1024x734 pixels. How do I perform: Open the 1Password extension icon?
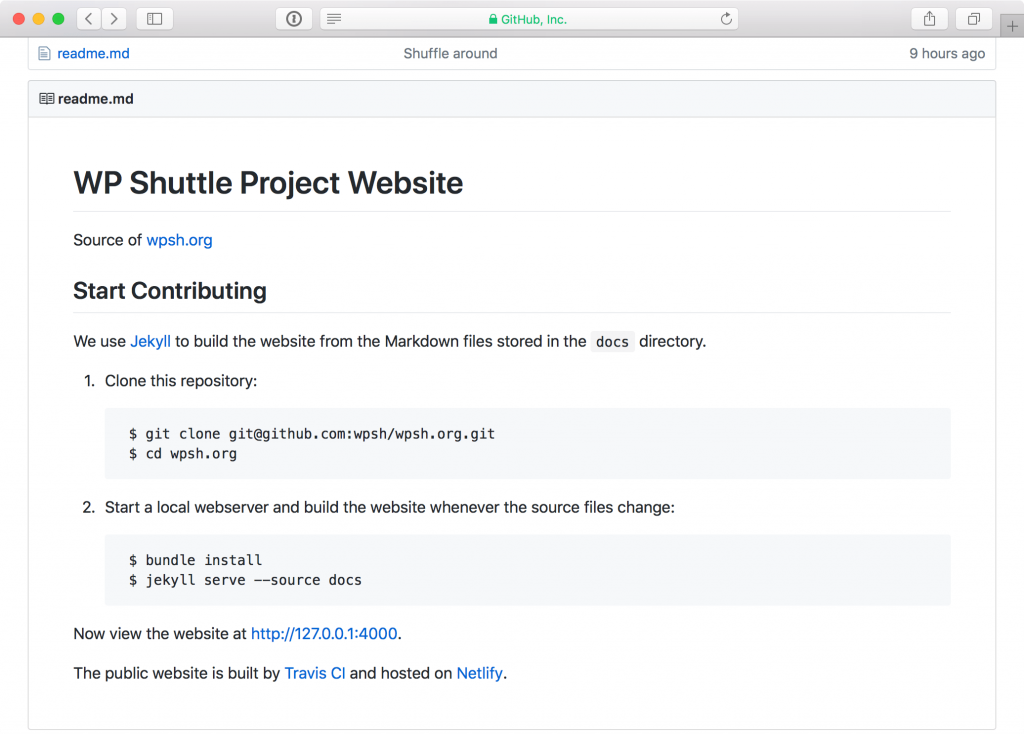pyautogui.click(x=294, y=19)
